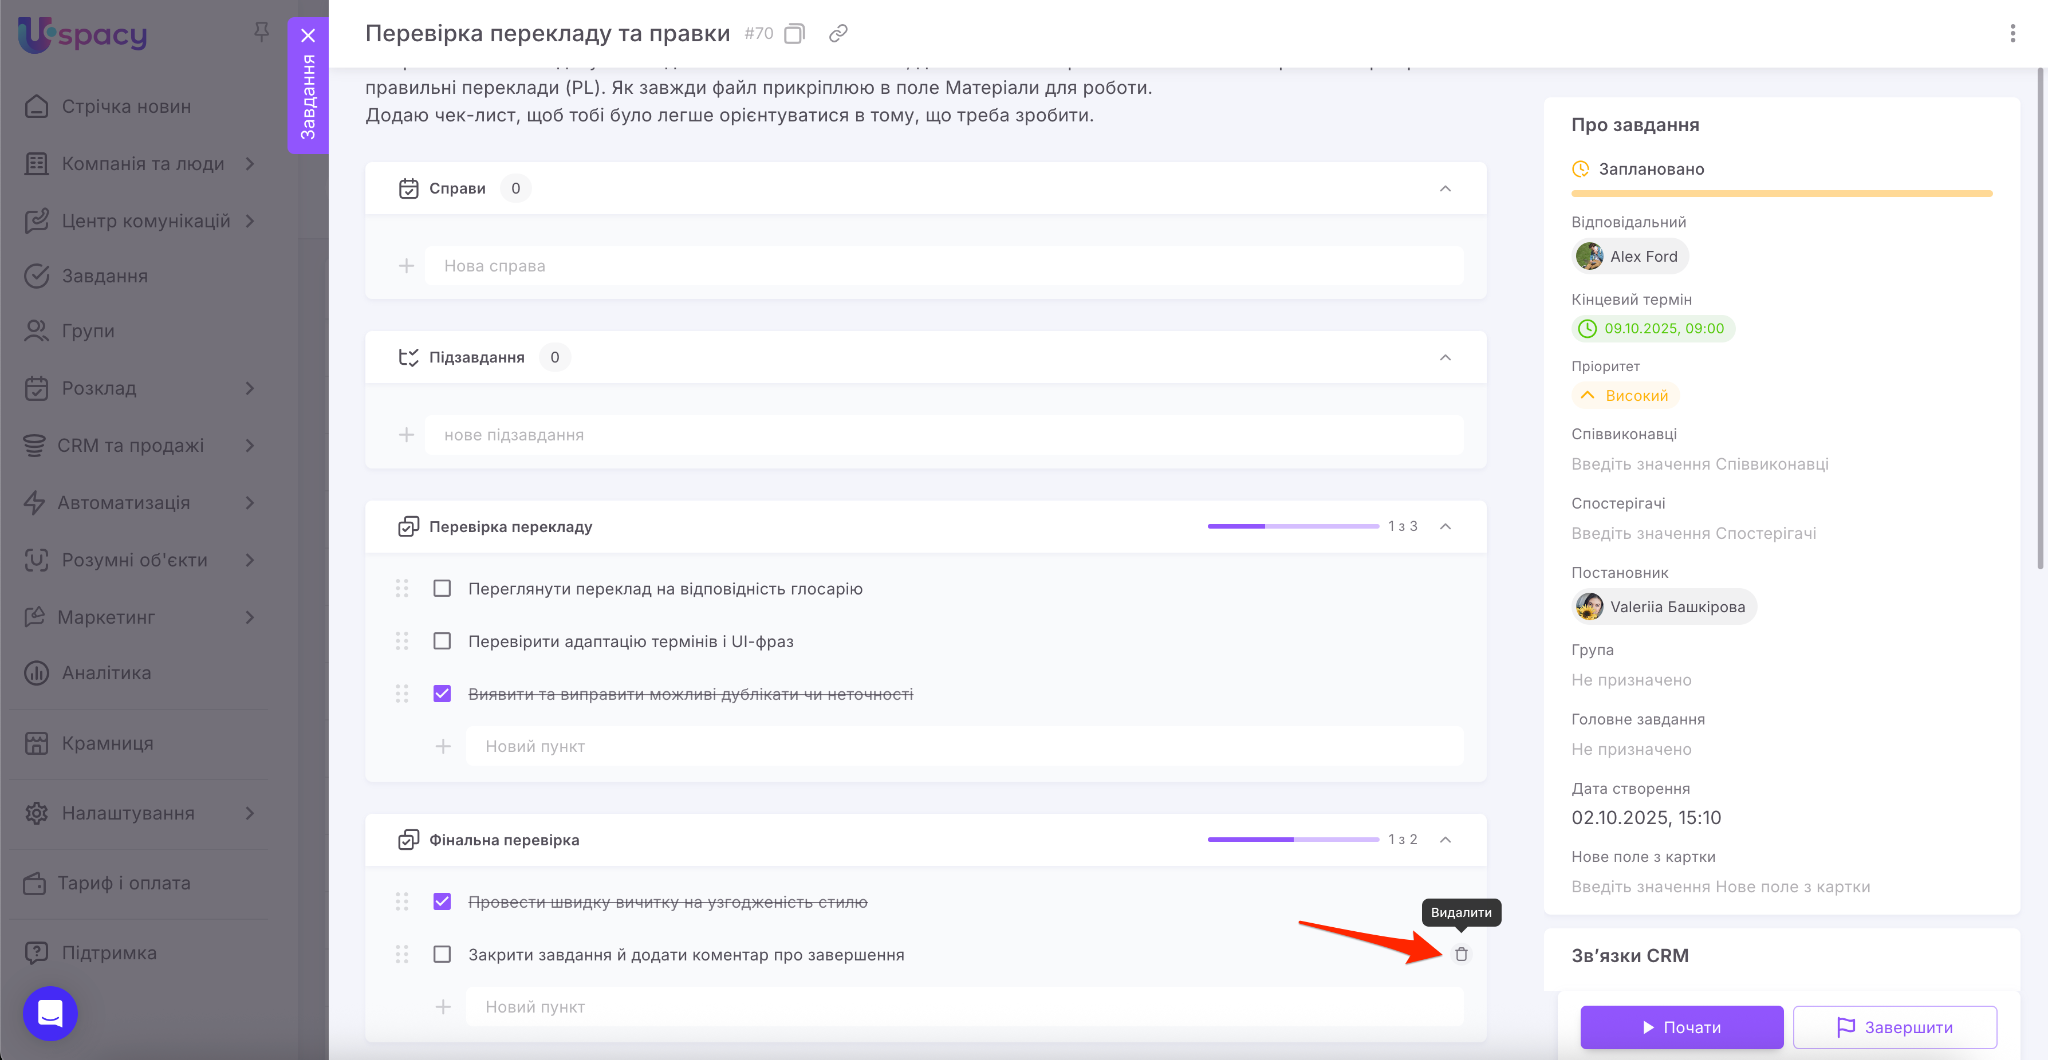
Task: Uncheck Виявити та виправити можливі дублікати
Action: (x=442, y=694)
